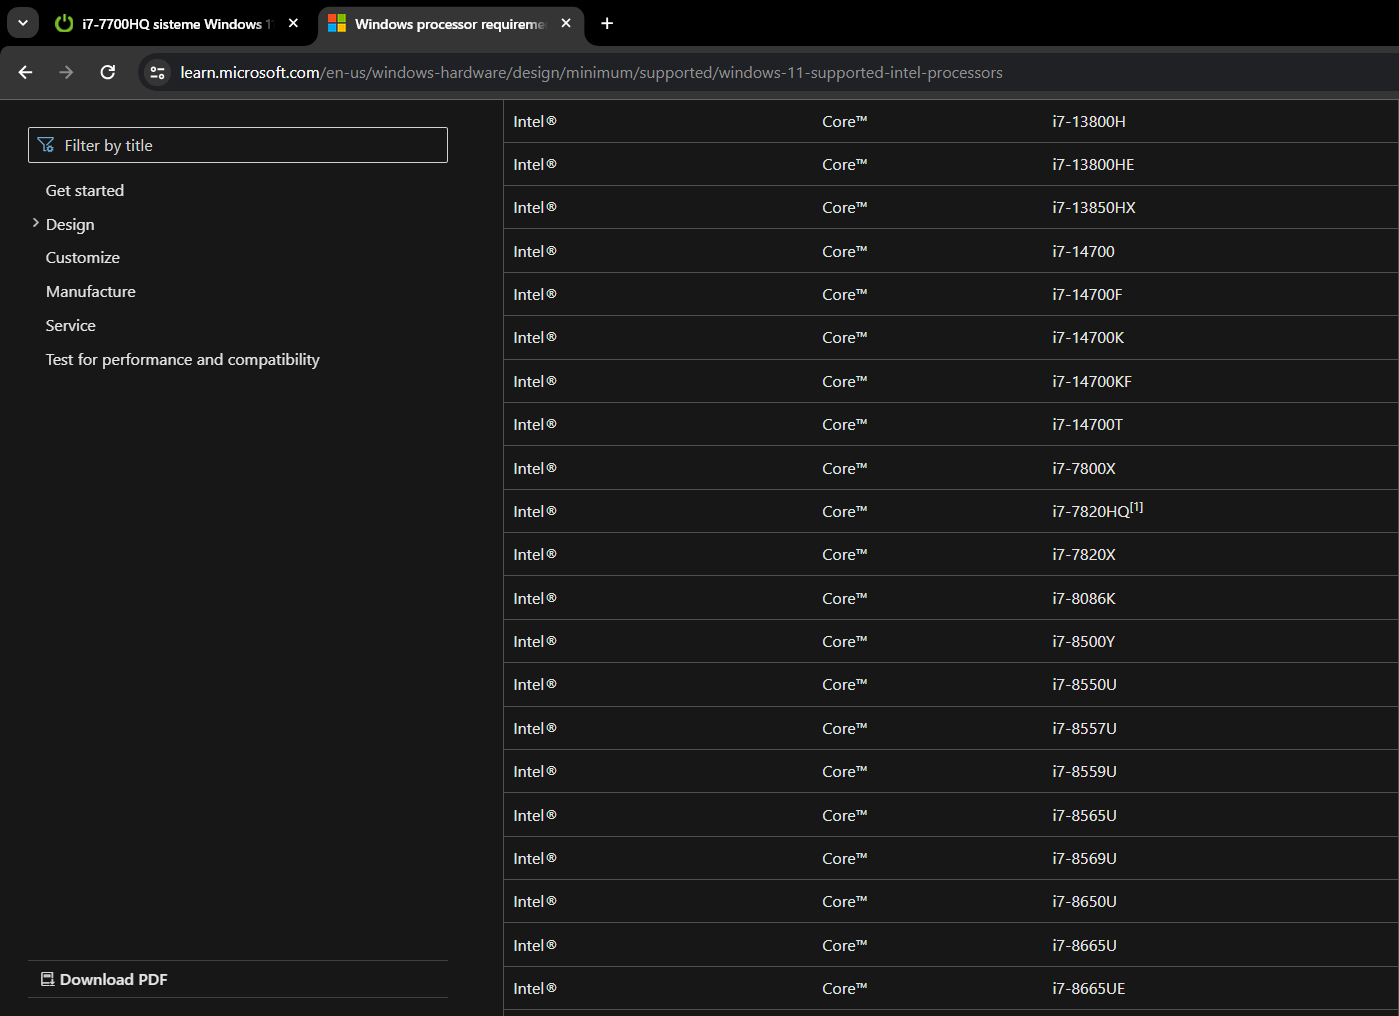Select the i7-8650U model cell
Screen dimensions: 1399x1016
coord(1085,901)
